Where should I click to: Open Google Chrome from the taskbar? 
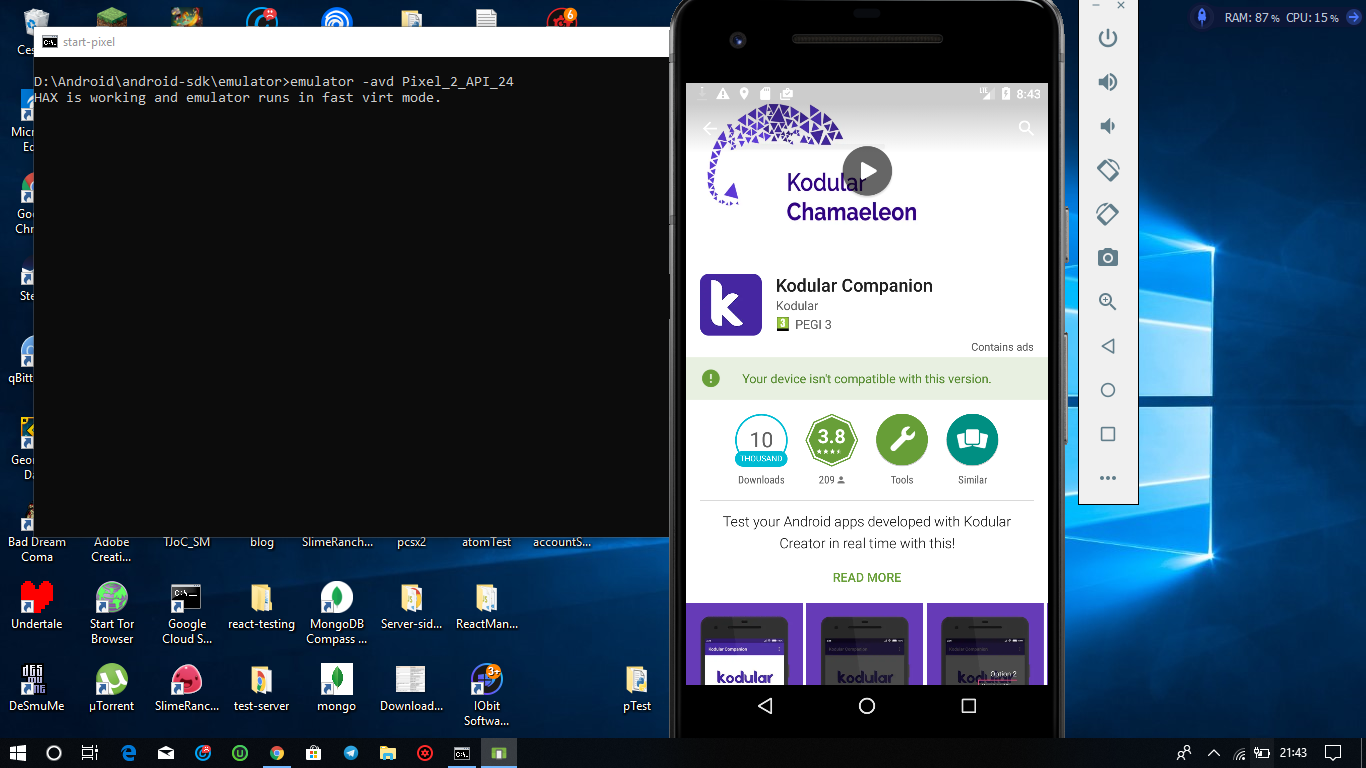tap(277, 753)
